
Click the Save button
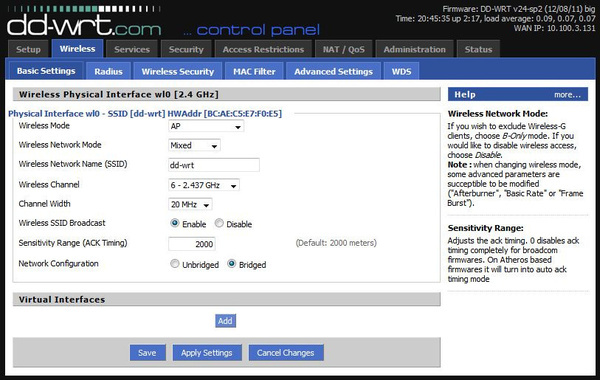pyautogui.click(x=147, y=353)
